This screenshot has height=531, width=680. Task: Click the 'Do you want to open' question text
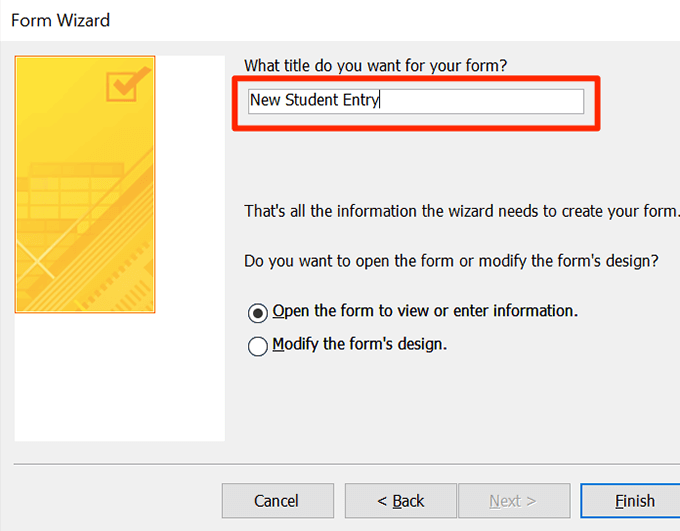click(x=451, y=261)
